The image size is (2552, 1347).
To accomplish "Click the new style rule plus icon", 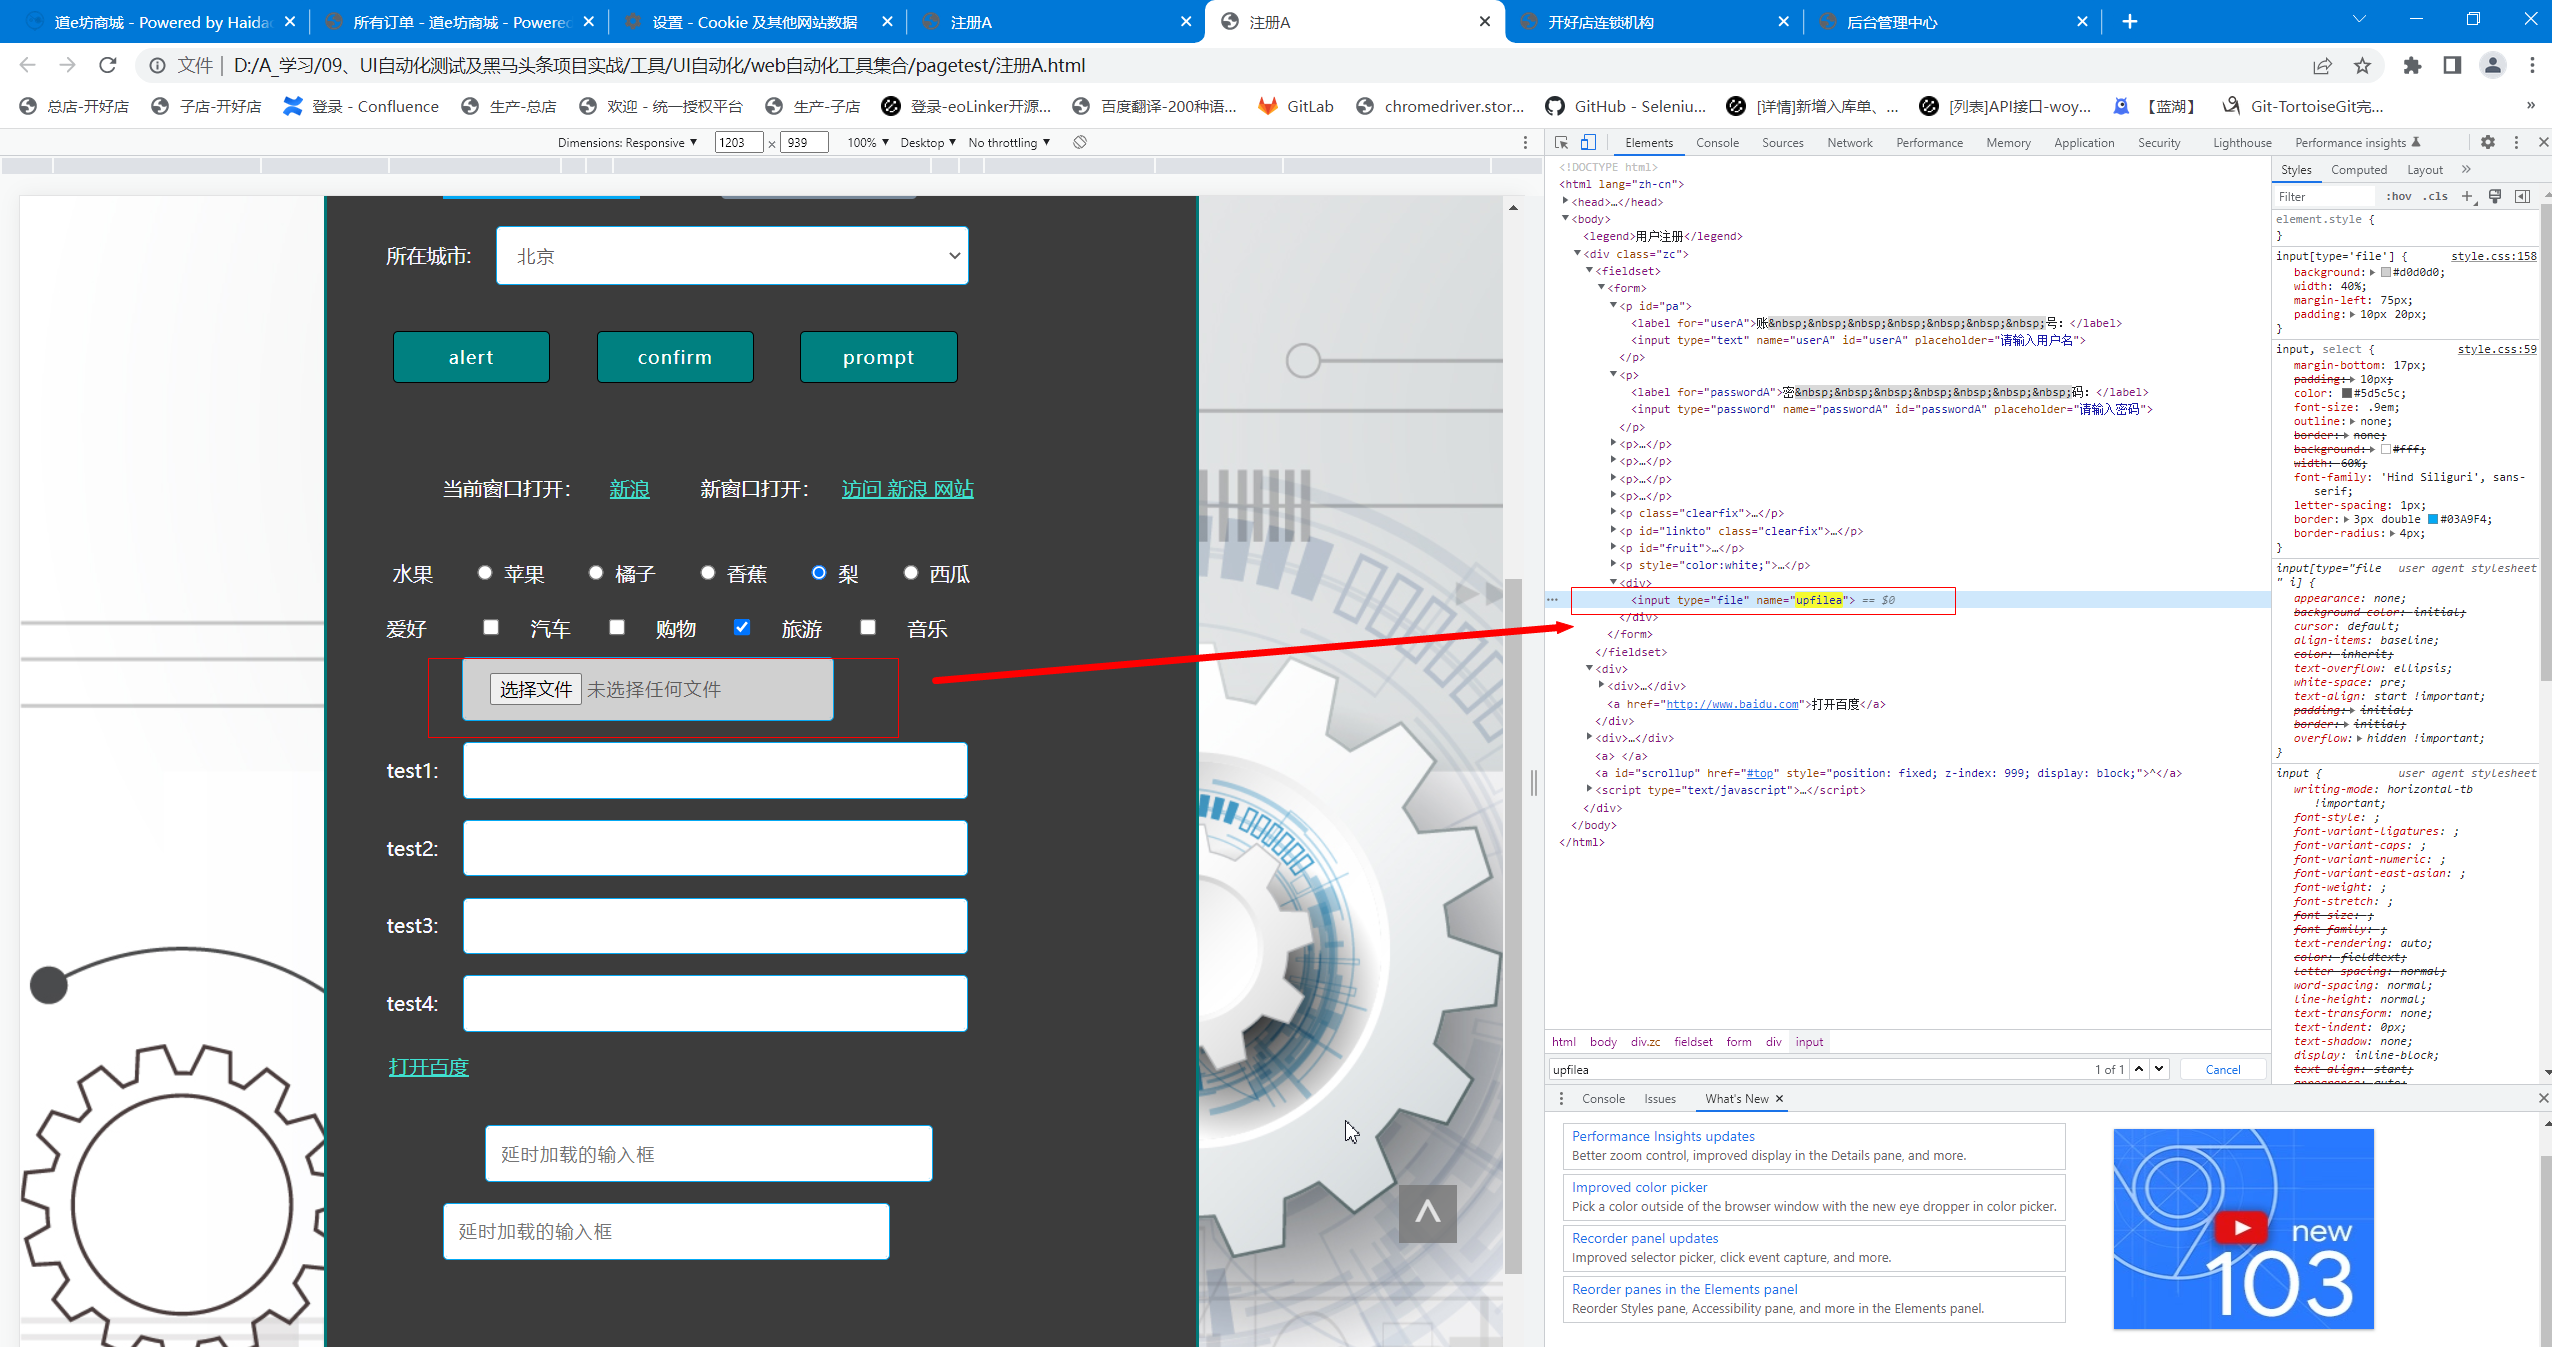I will (2467, 196).
